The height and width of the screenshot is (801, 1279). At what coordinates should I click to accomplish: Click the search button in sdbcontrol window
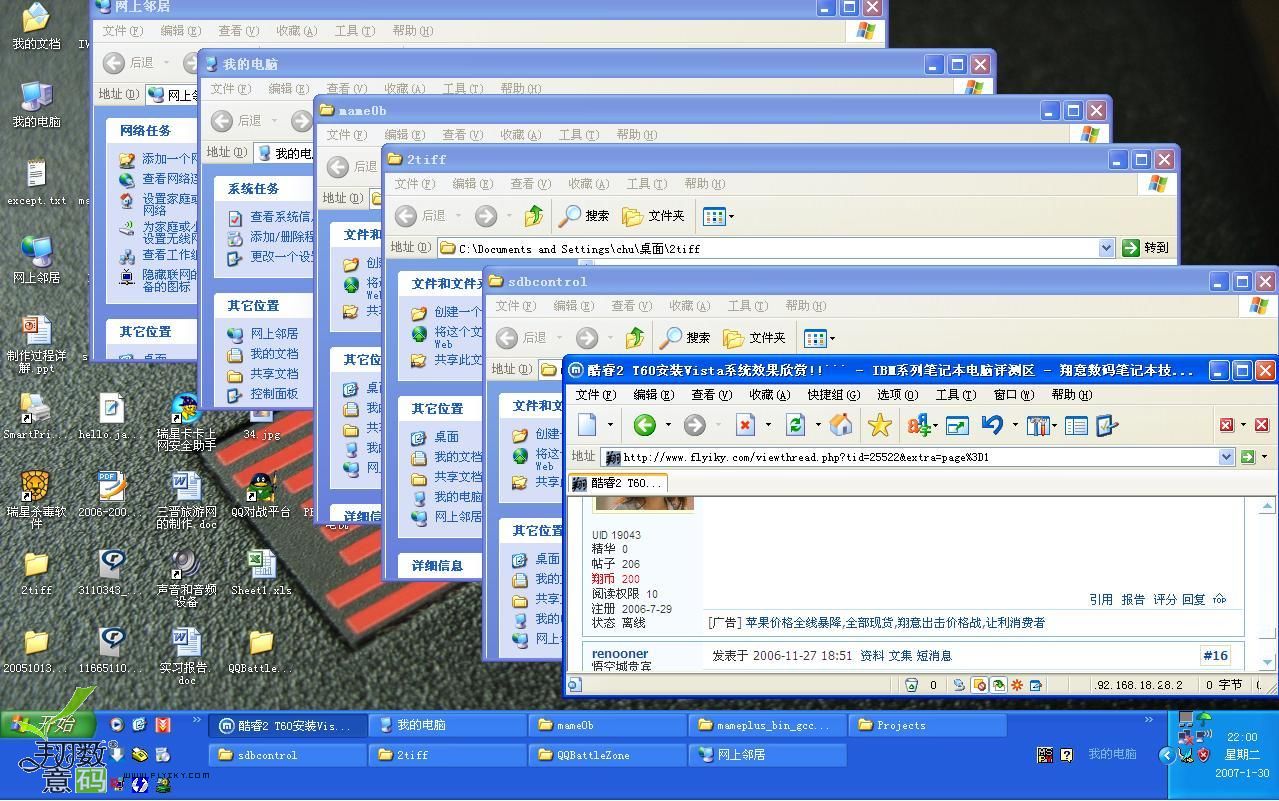point(685,337)
